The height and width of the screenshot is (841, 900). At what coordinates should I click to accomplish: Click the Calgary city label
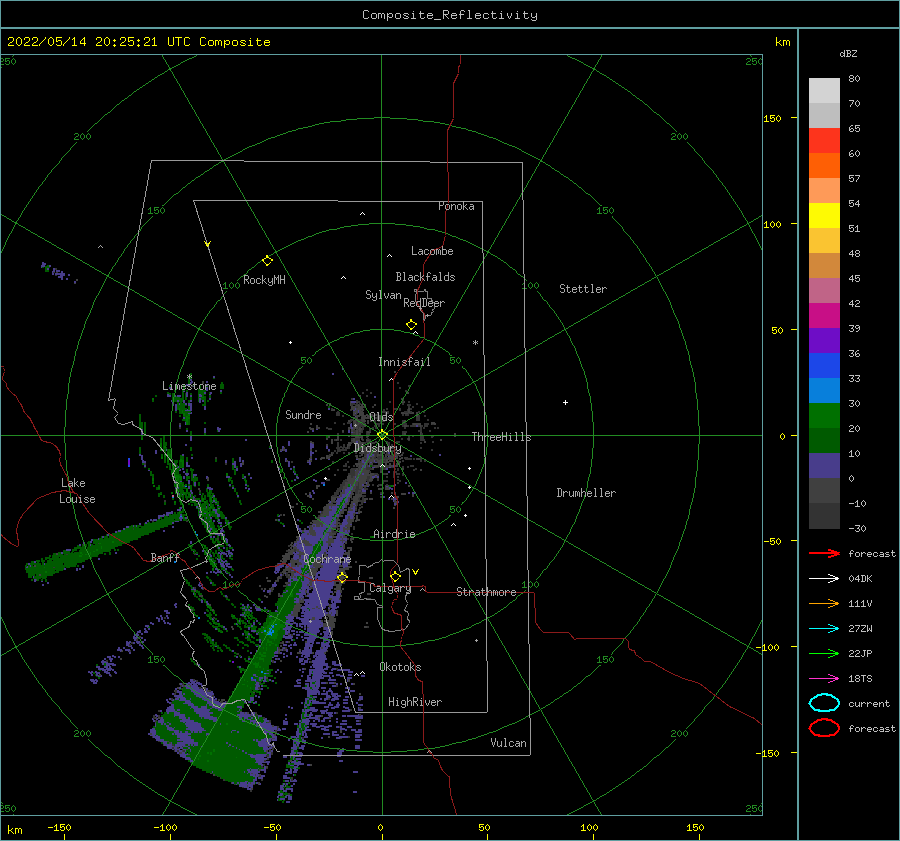coord(390,588)
